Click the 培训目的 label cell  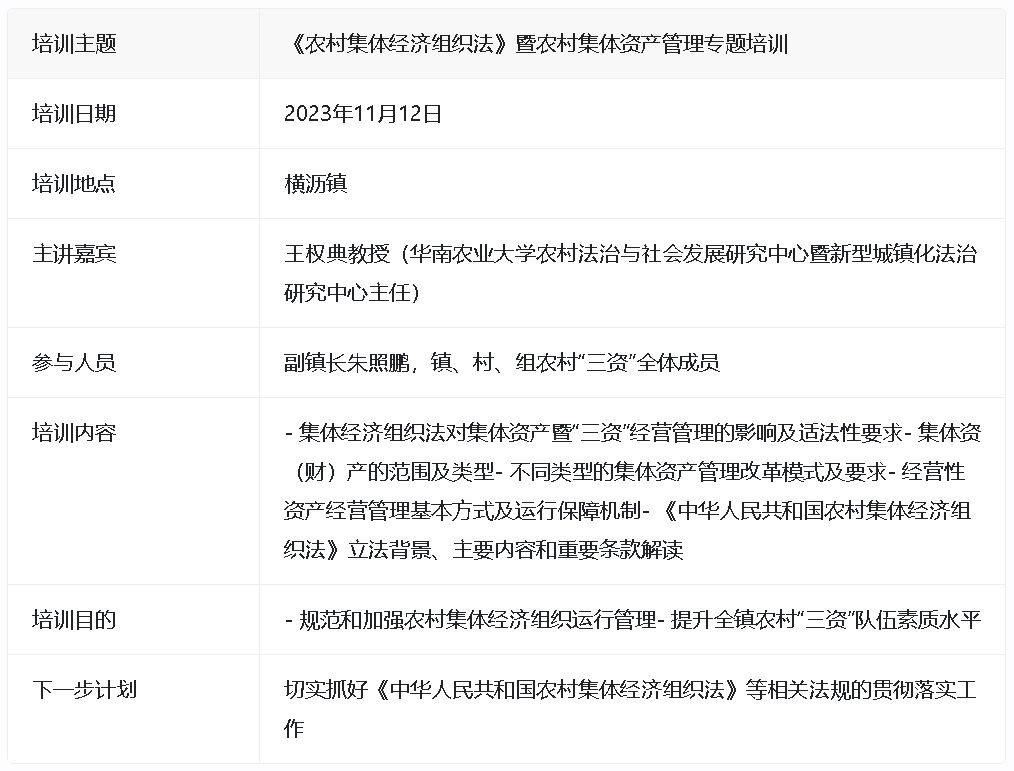(x=74, y=620)
